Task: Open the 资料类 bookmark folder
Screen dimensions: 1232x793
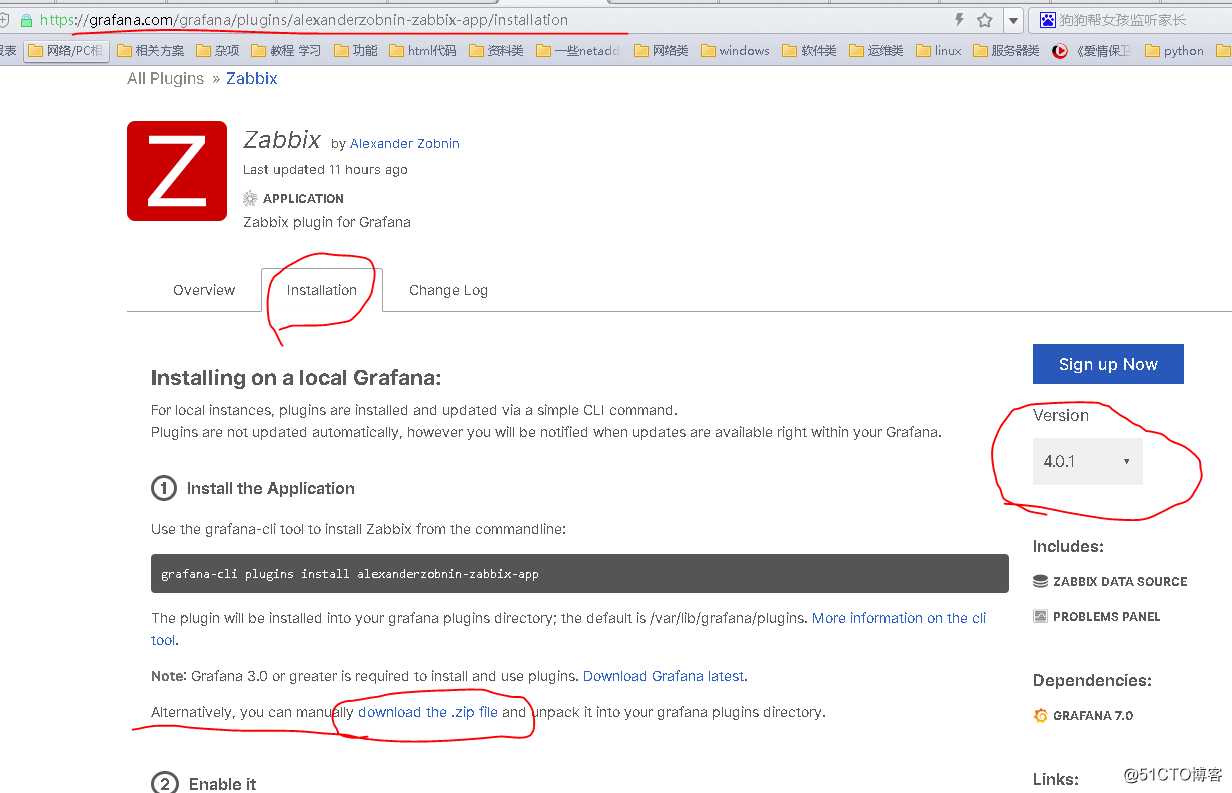Action: pyautogui.click(x=496, y=50)
